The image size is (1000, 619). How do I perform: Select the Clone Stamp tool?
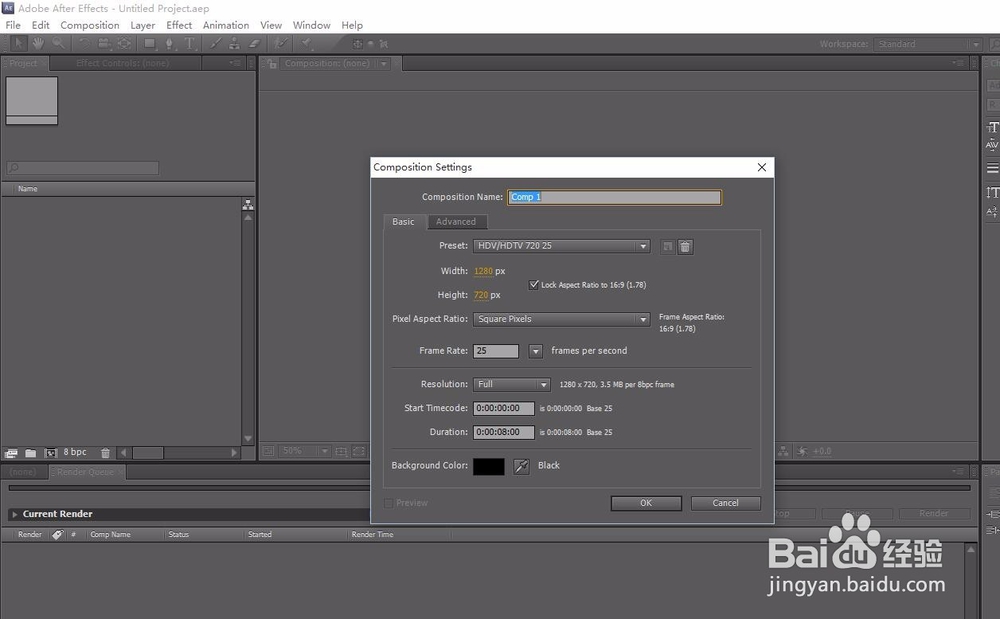(235, 43)
